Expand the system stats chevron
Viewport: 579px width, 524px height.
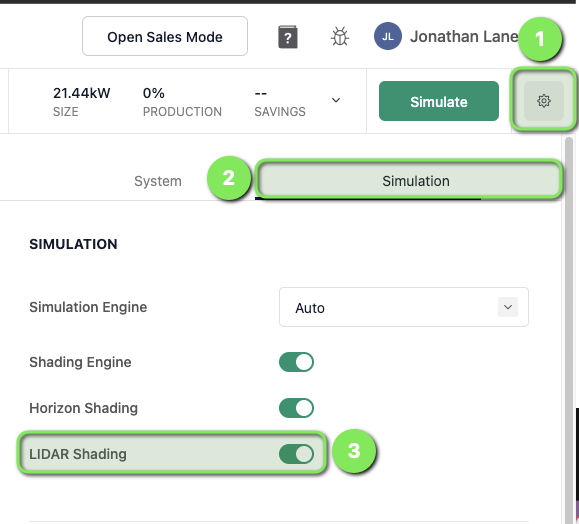[x=336, y=100]
